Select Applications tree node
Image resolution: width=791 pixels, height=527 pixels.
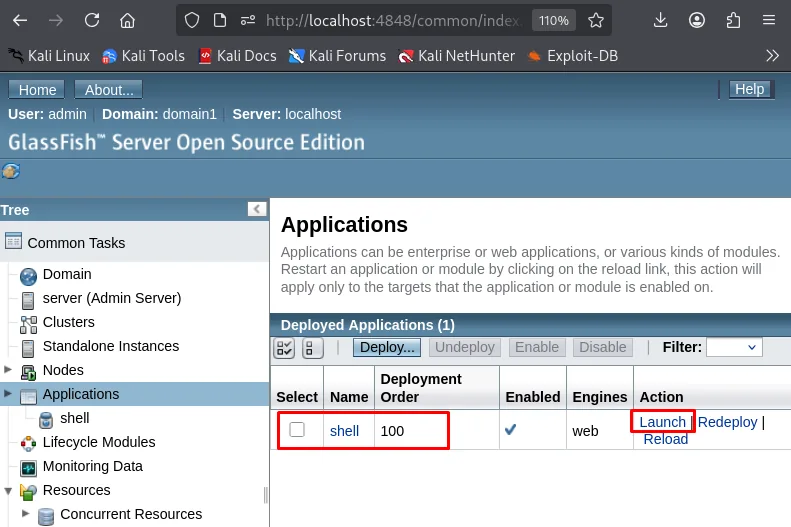coord(81,394)
